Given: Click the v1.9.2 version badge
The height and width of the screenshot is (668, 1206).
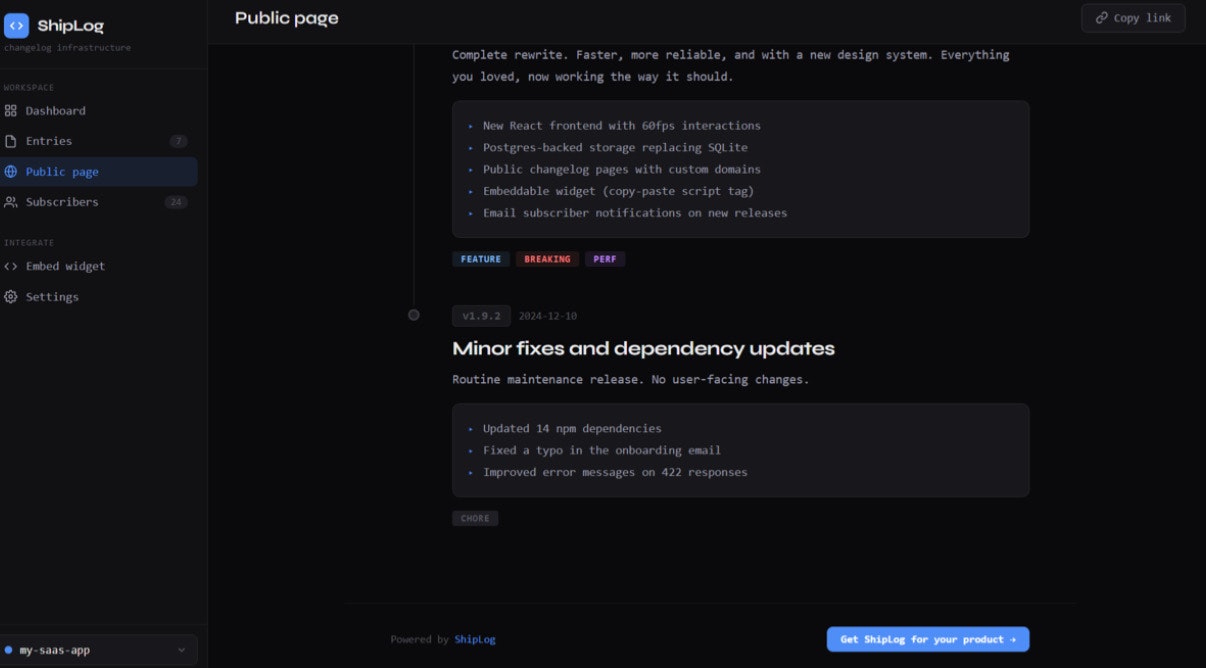Looking at the screenshot, I should tap(480, 315).
